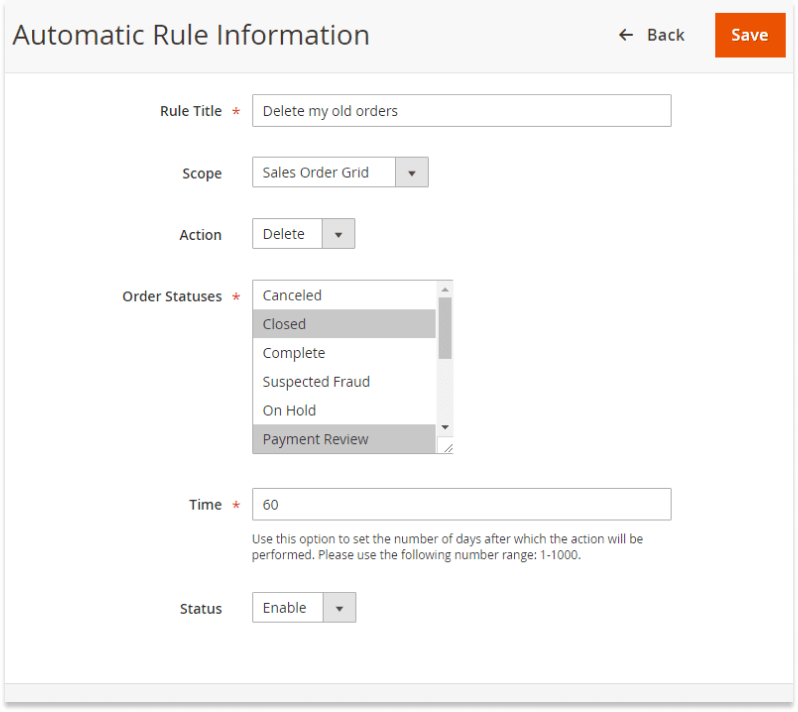798x712 pixels.
Task: Click the Order Statuses scroll up arrow
Action: coord(445,290)
